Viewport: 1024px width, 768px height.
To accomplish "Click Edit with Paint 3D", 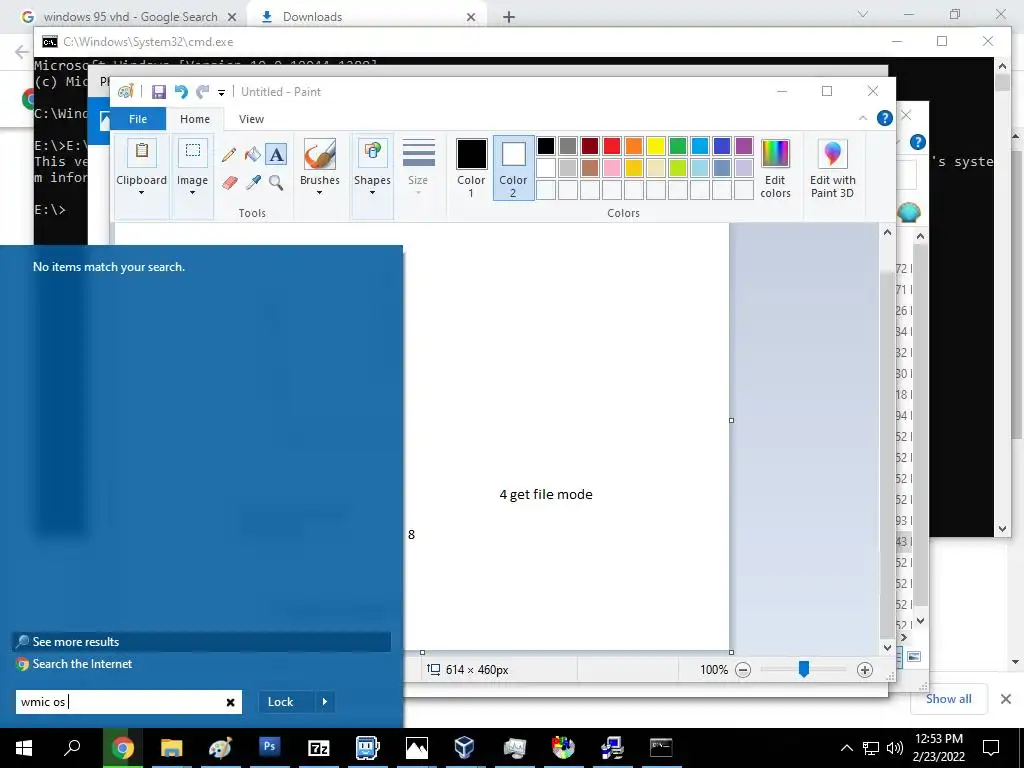I will click(832, 168).
